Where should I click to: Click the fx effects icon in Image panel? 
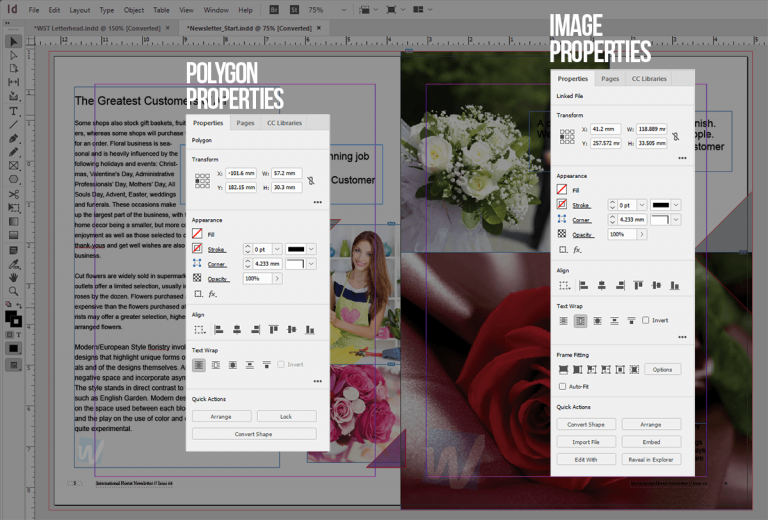577,250
